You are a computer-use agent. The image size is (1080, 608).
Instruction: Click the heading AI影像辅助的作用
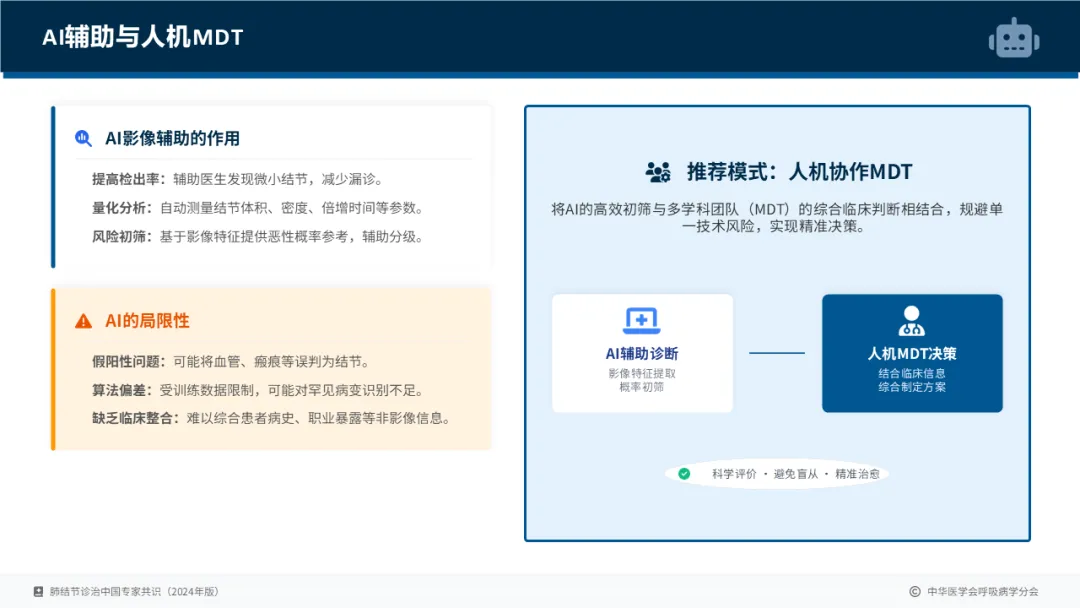pos(172,138)
